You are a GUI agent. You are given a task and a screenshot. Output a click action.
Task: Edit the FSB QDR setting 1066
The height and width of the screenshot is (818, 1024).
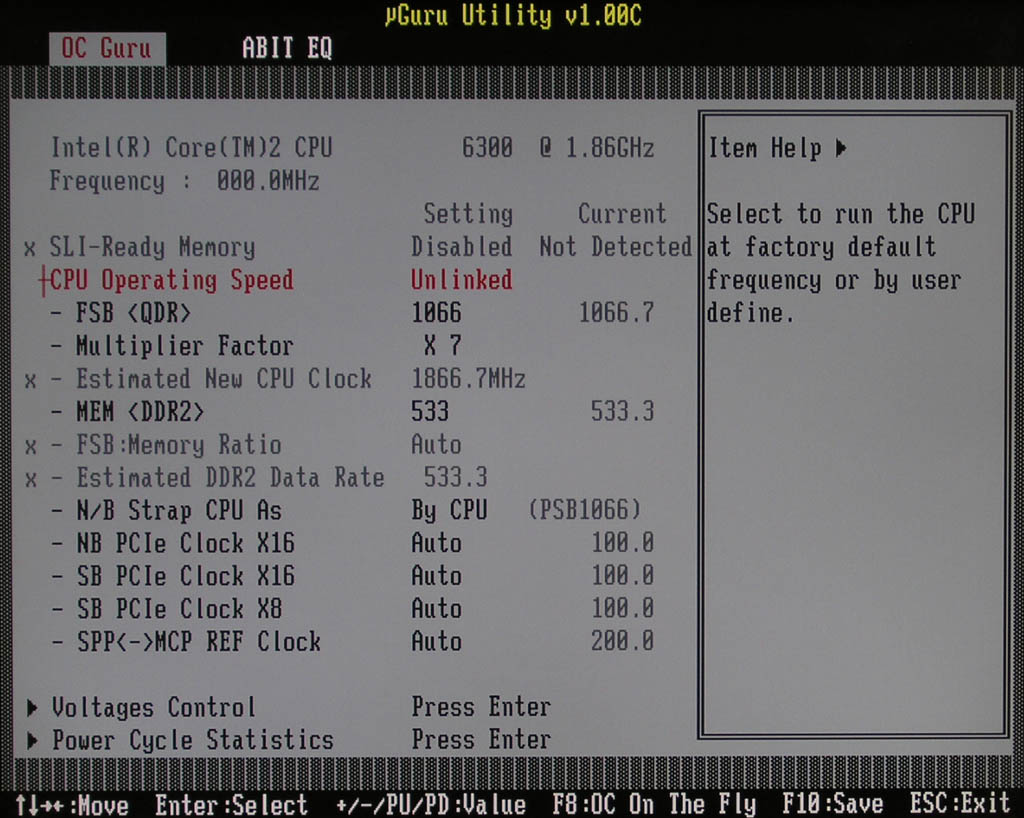pos(436,313)
